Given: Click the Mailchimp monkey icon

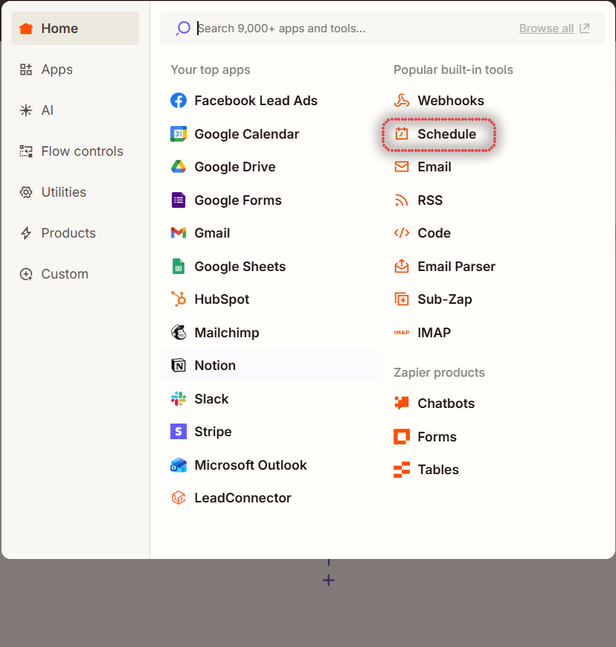Looking at the screenshot, I should click(178, 332).
